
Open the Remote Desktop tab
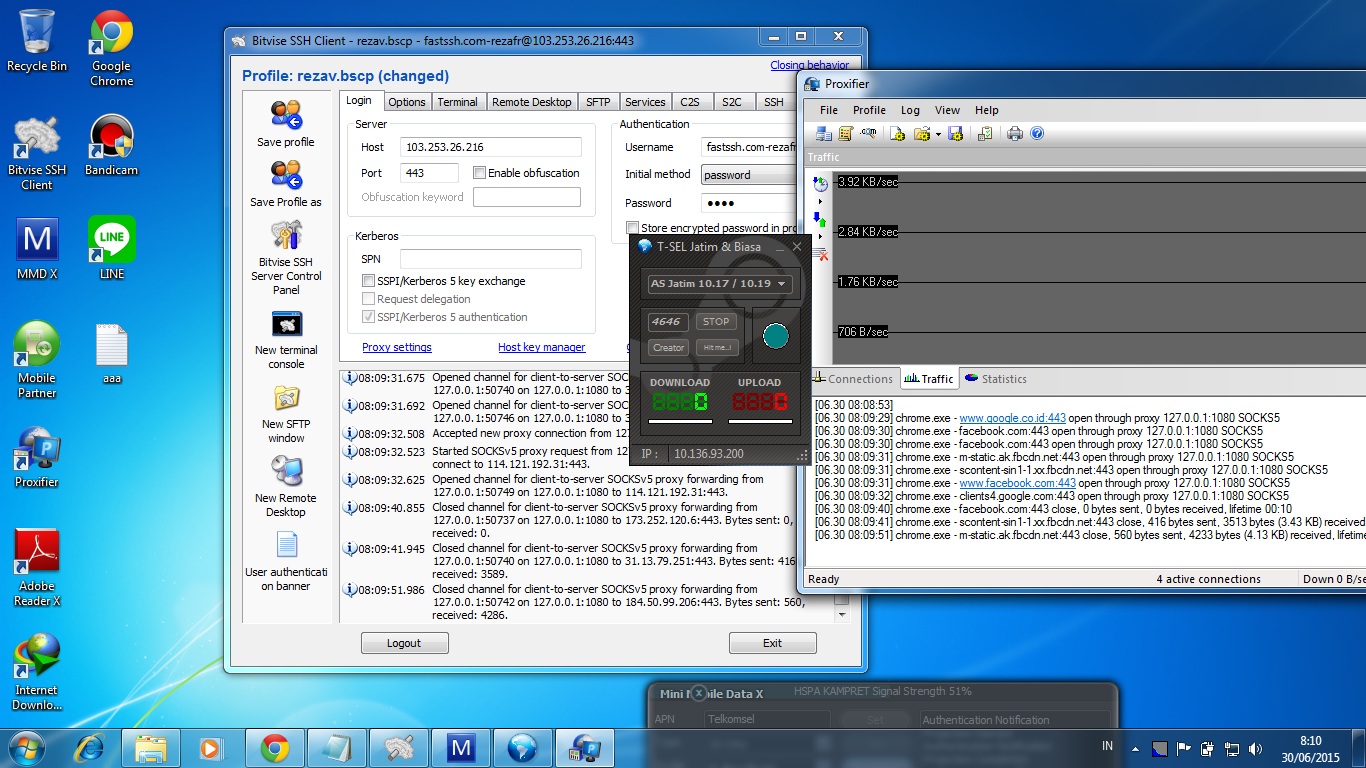(x=532, y=102)
